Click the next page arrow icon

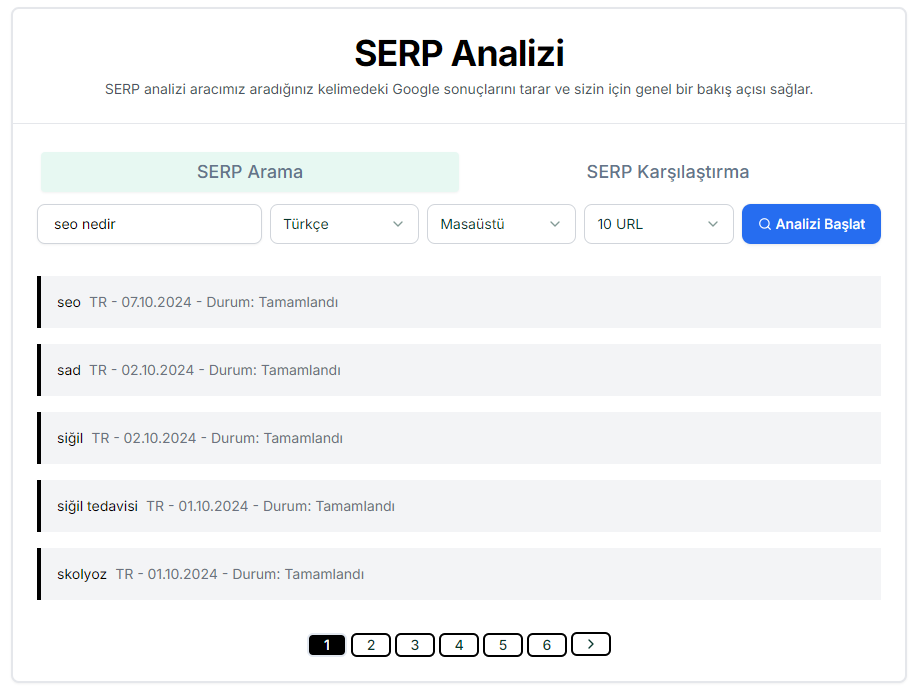tap(590, 644)
